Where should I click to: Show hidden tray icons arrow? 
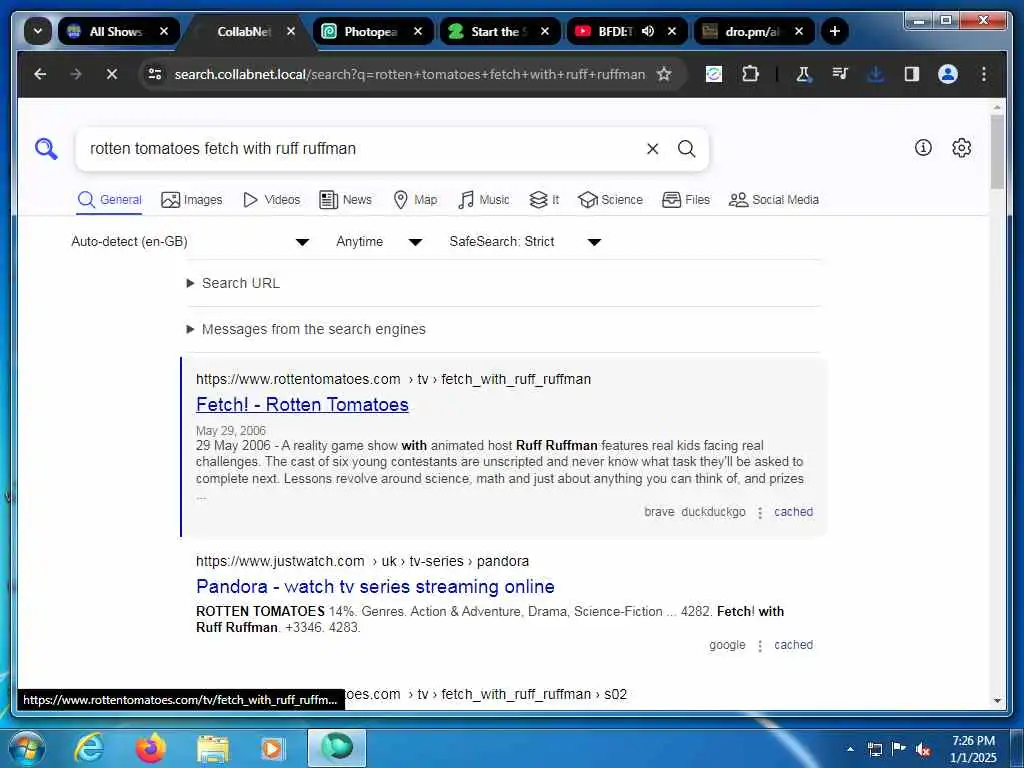pos(850,750)
